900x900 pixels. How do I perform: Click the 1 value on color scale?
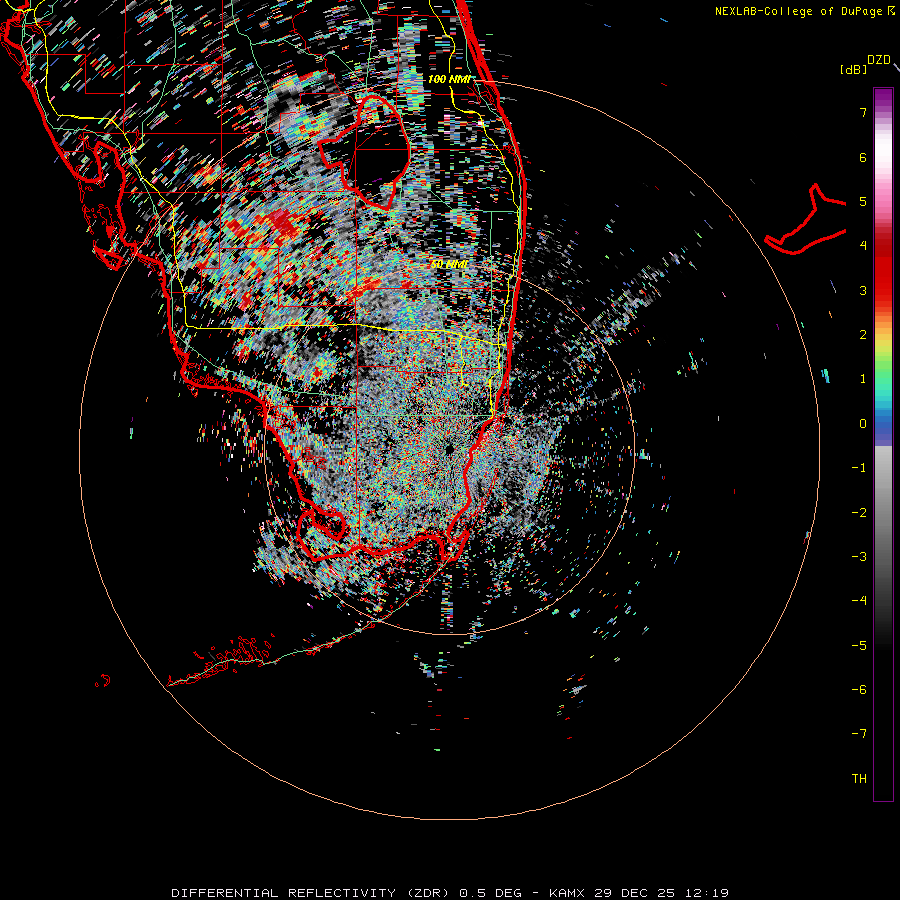[x=863, y=379]
